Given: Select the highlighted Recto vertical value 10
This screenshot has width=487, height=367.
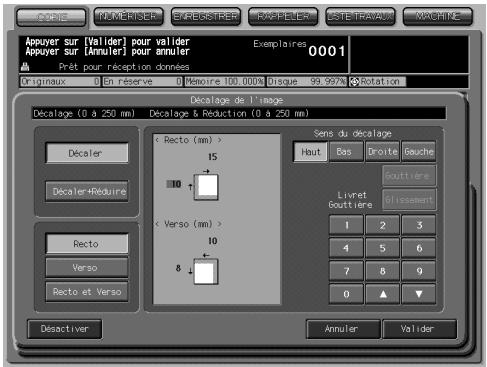Looking at the screenshot, I should [174, 184].
